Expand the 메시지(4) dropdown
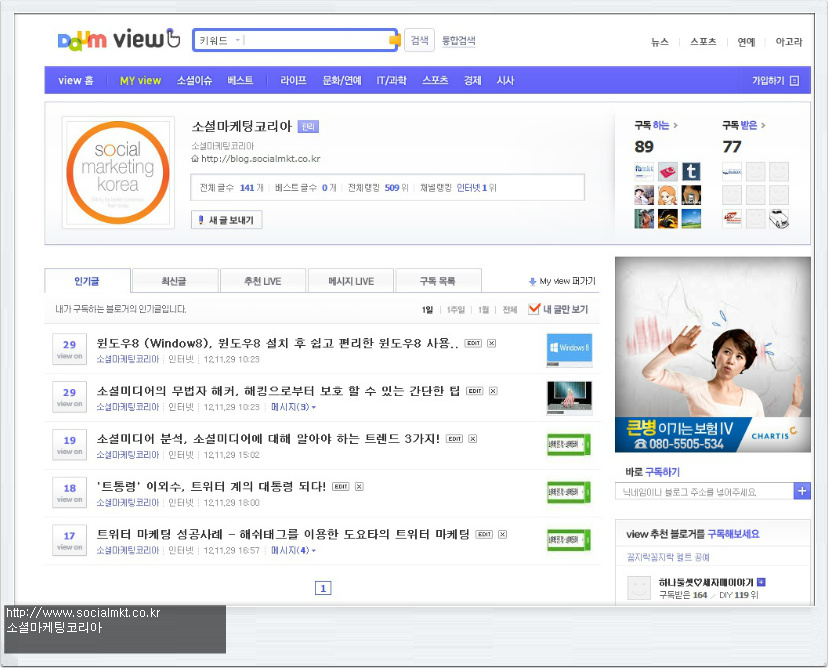The image size is (828, 668). click(293, 550)
